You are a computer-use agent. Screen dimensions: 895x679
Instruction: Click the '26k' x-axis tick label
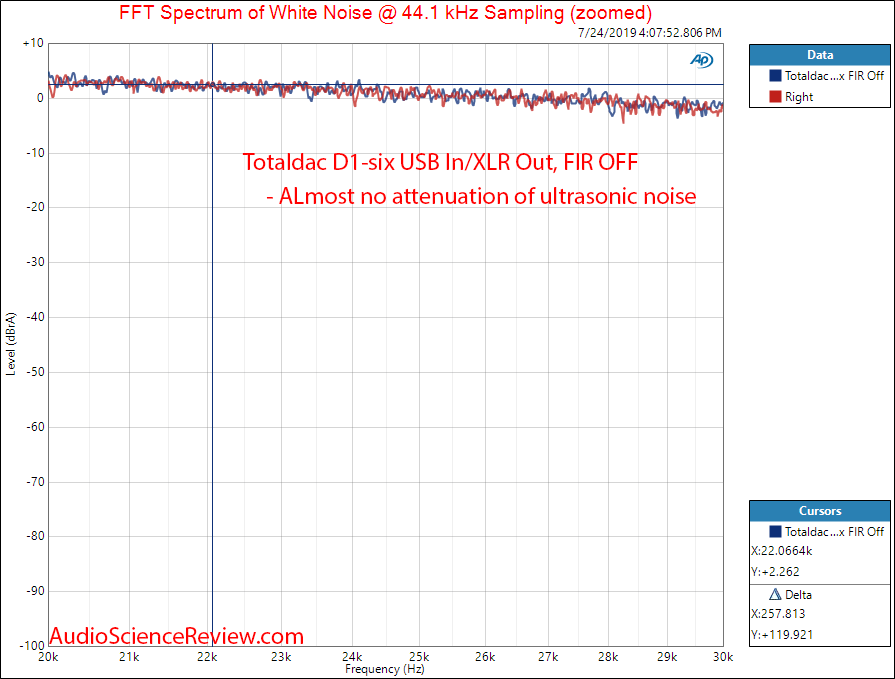[485, 657]
